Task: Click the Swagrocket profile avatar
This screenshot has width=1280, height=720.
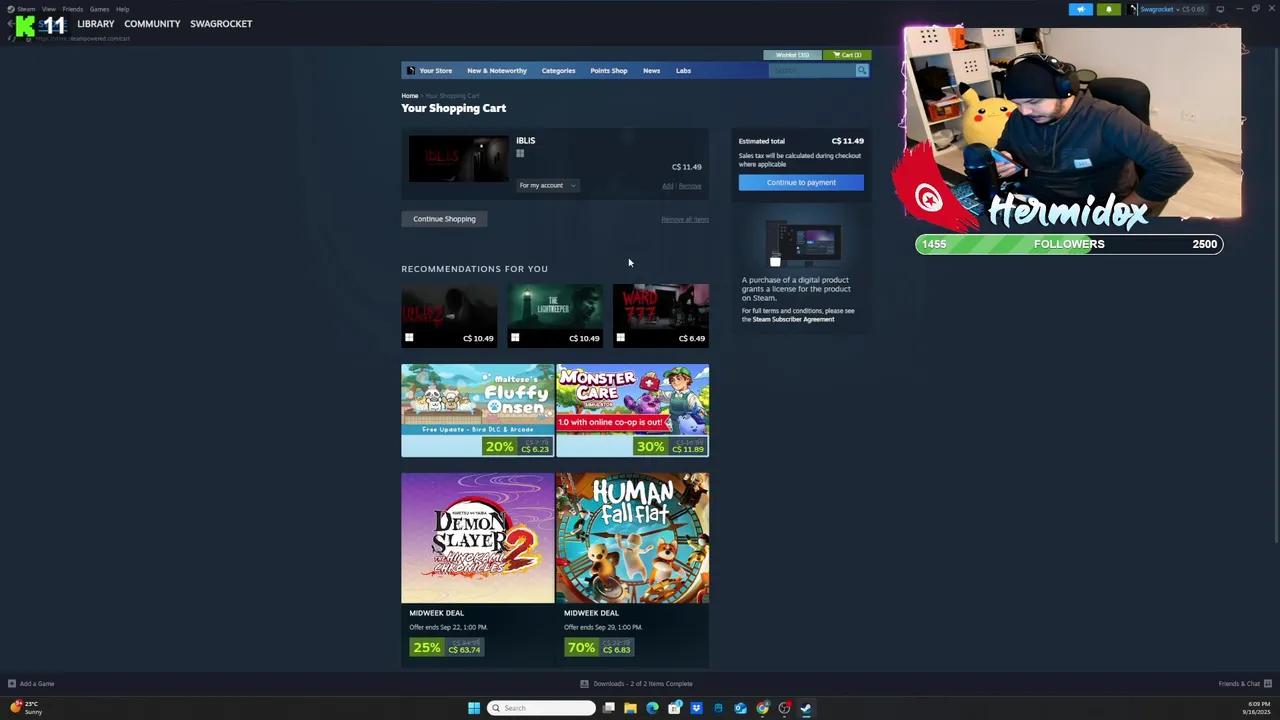Action: (x=1134, y=9)
